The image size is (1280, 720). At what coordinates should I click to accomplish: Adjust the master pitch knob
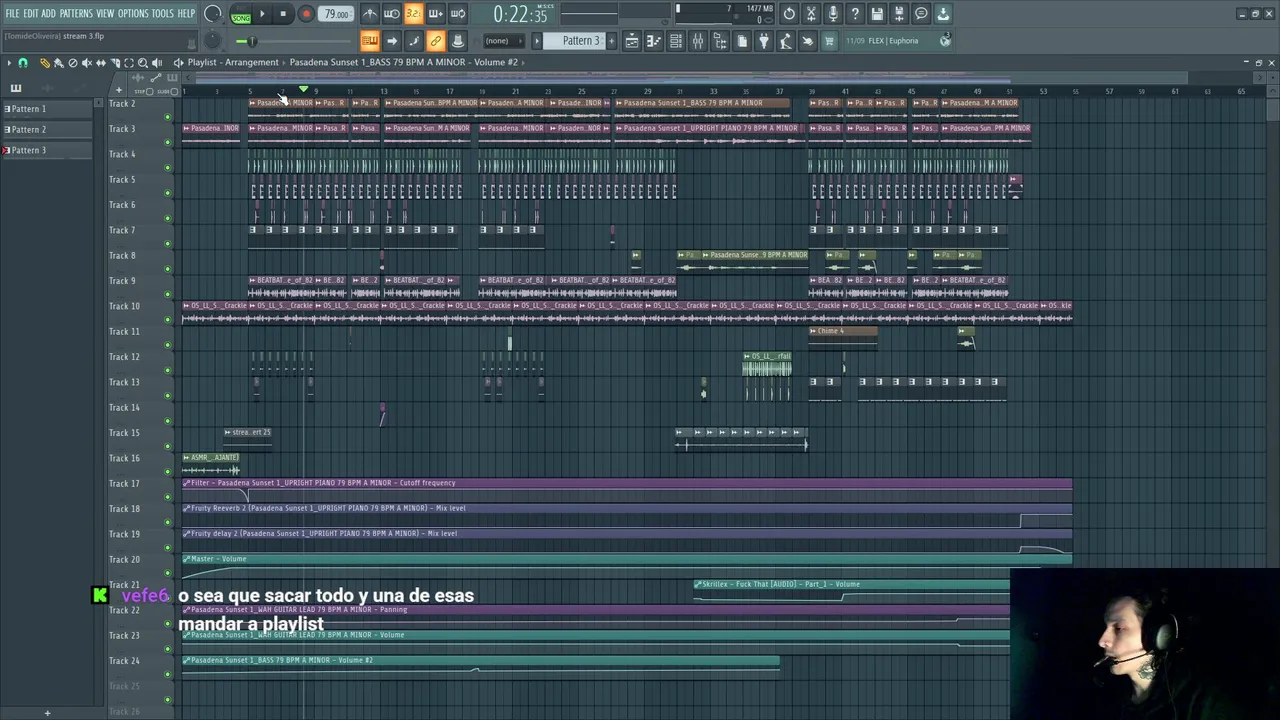[213, 41]
